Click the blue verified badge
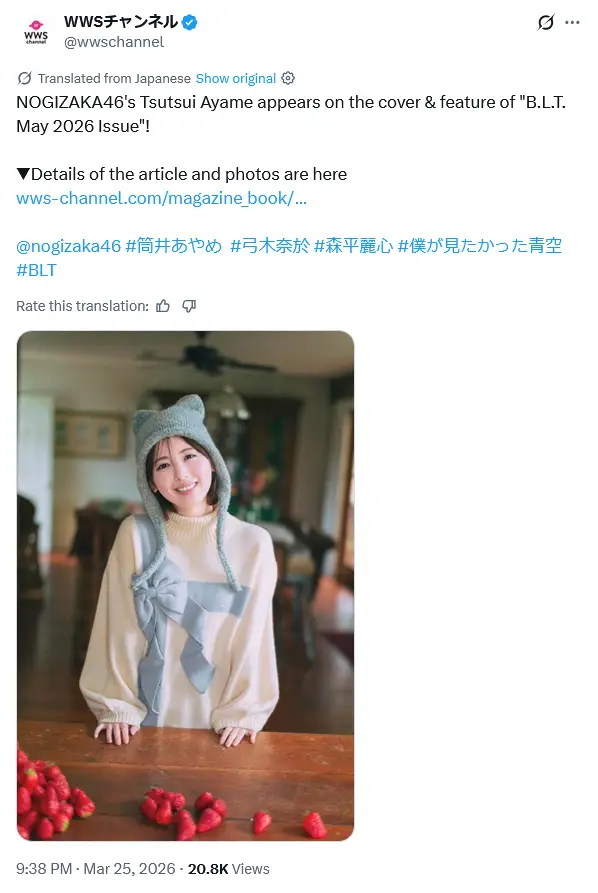The image size is (598, 893). pyautogui.click(x=189, y=22)
